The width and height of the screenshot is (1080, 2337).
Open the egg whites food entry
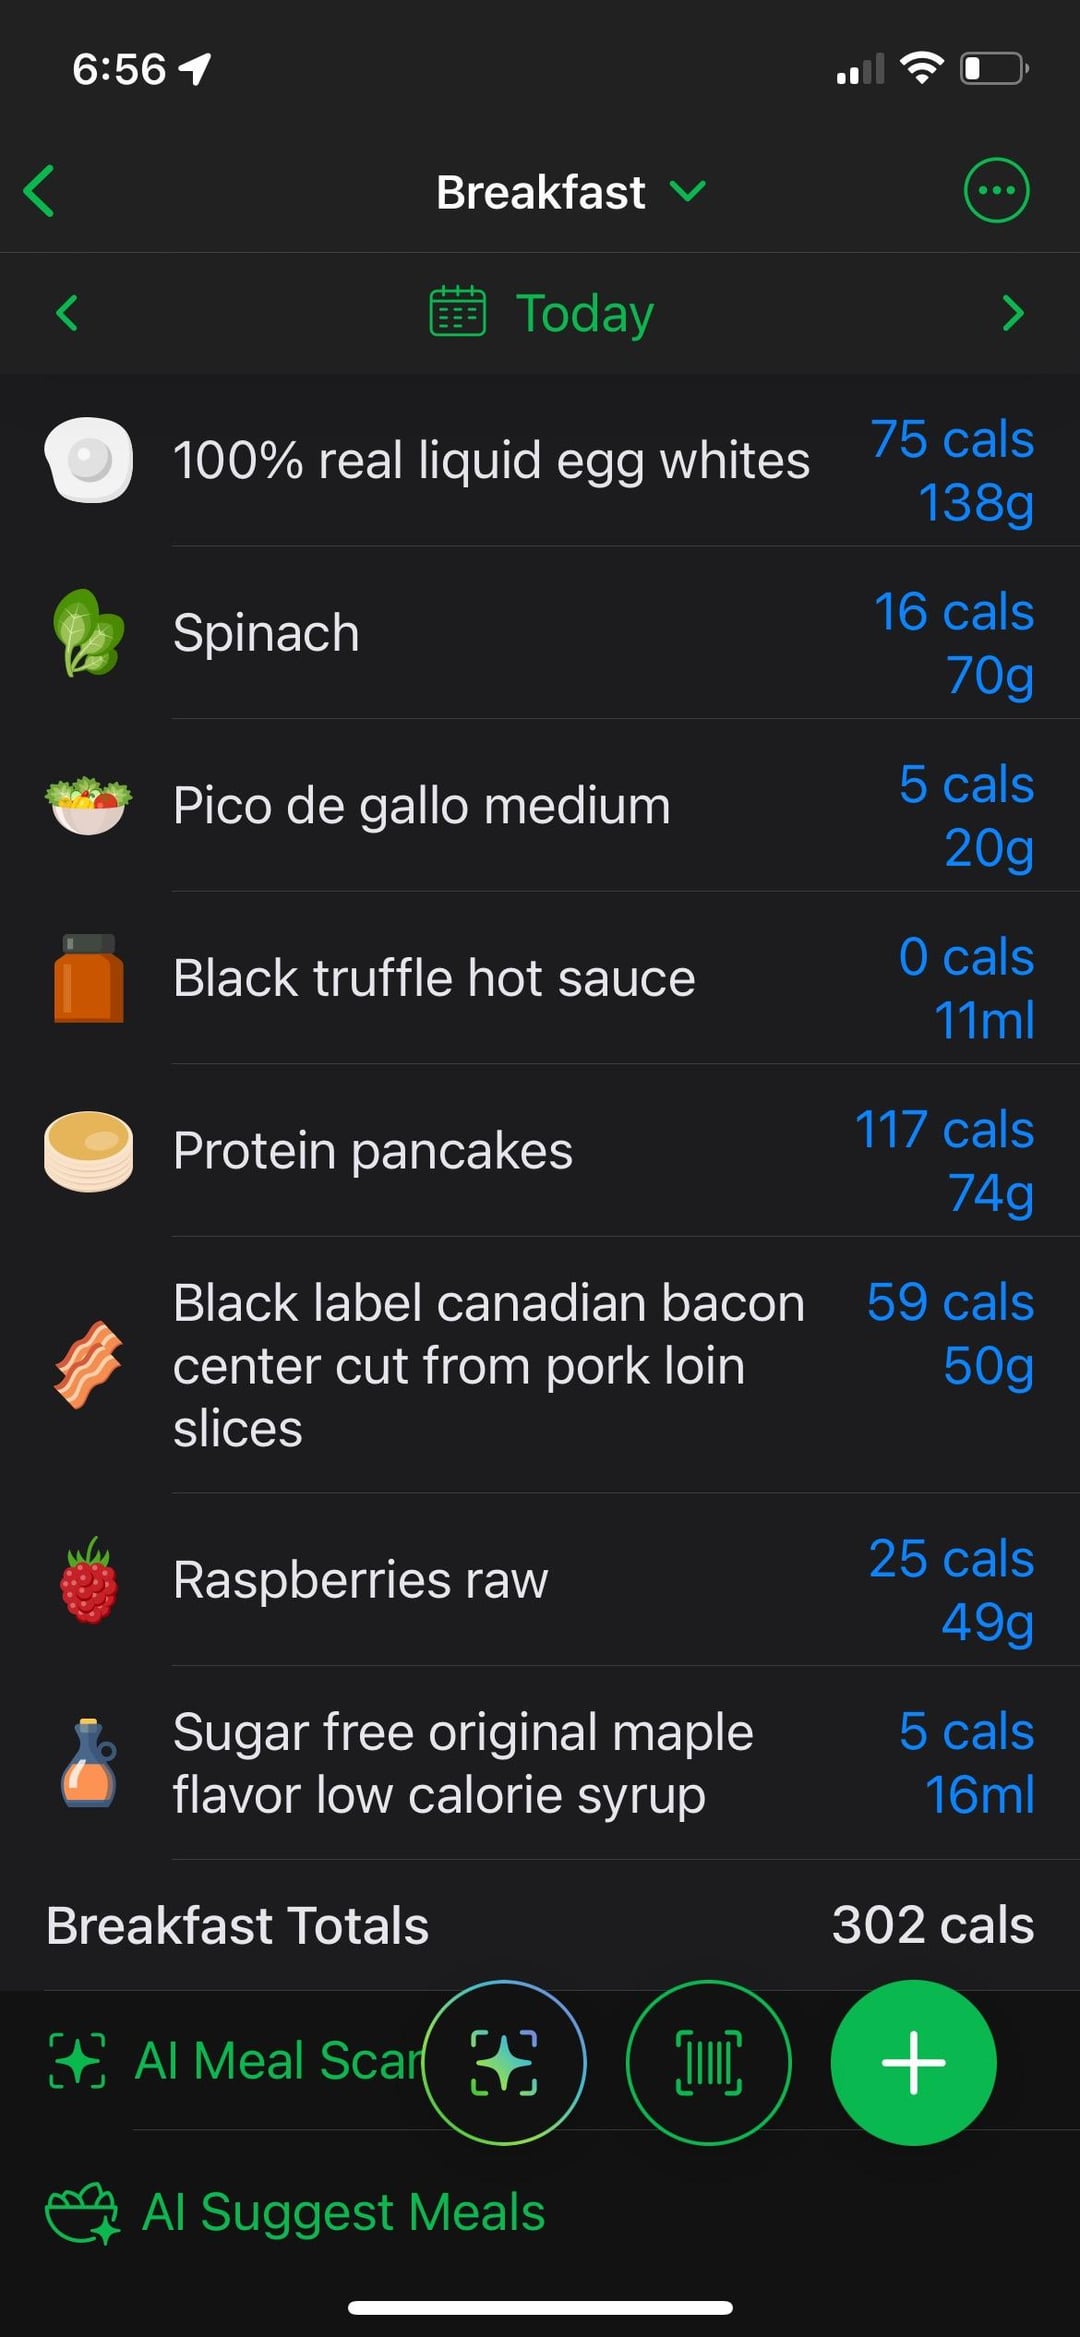(490, 461)
